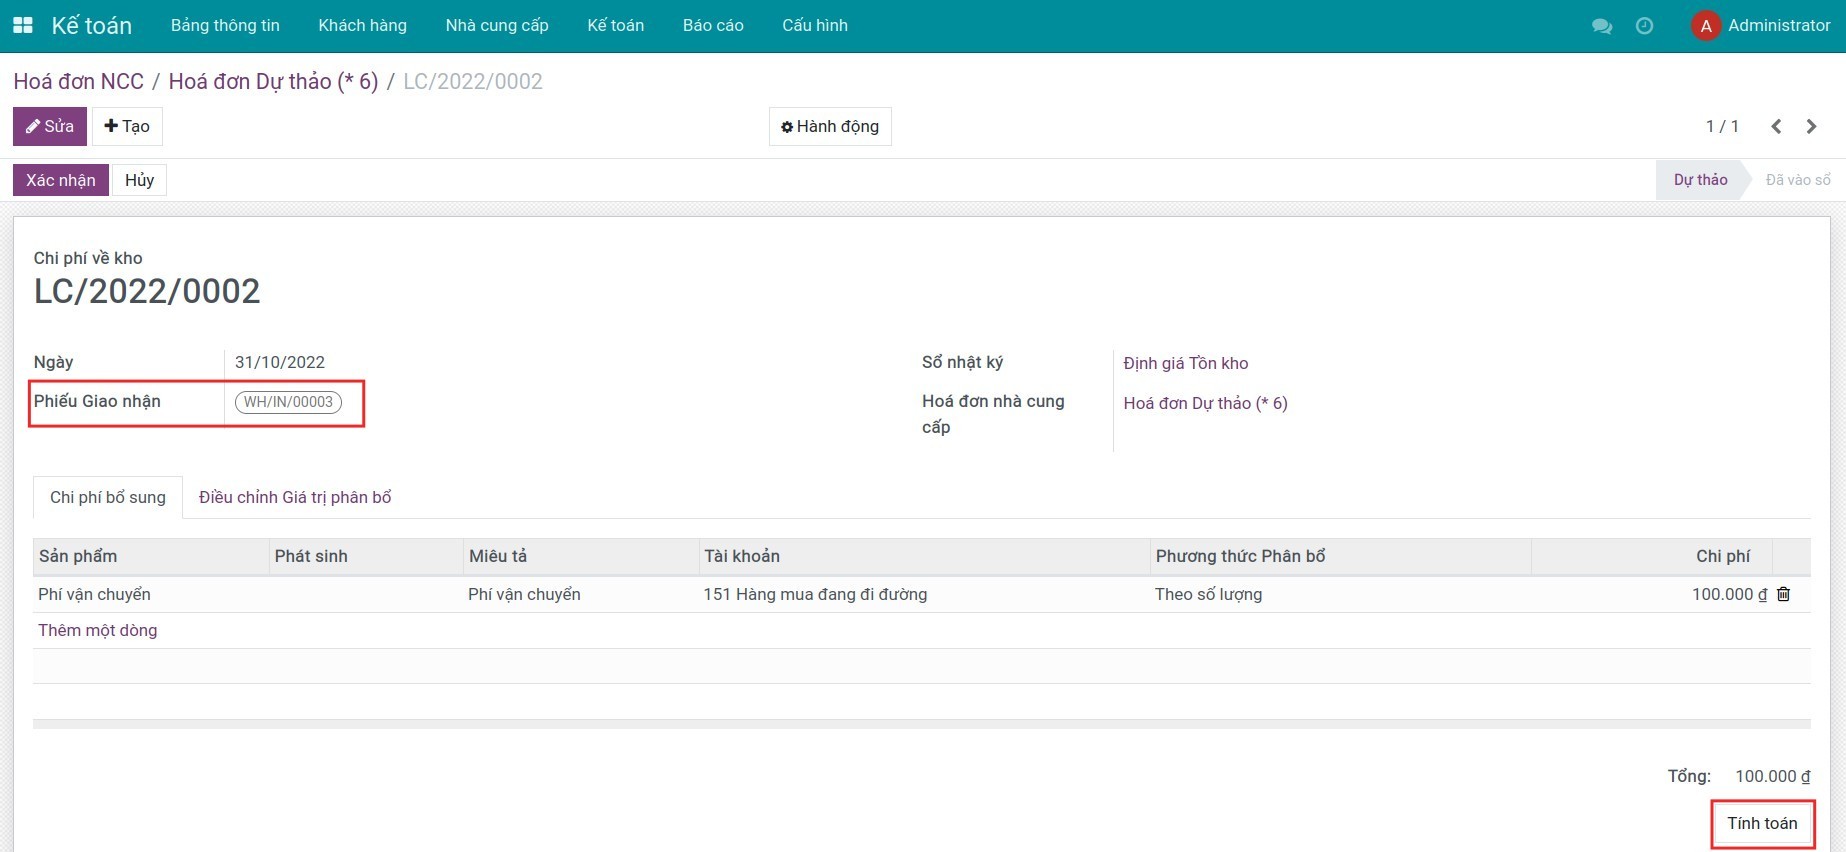1846x852 pixels.
Task: Open the WH/IN/00003 delivery tag
Action: pos(288,402)
